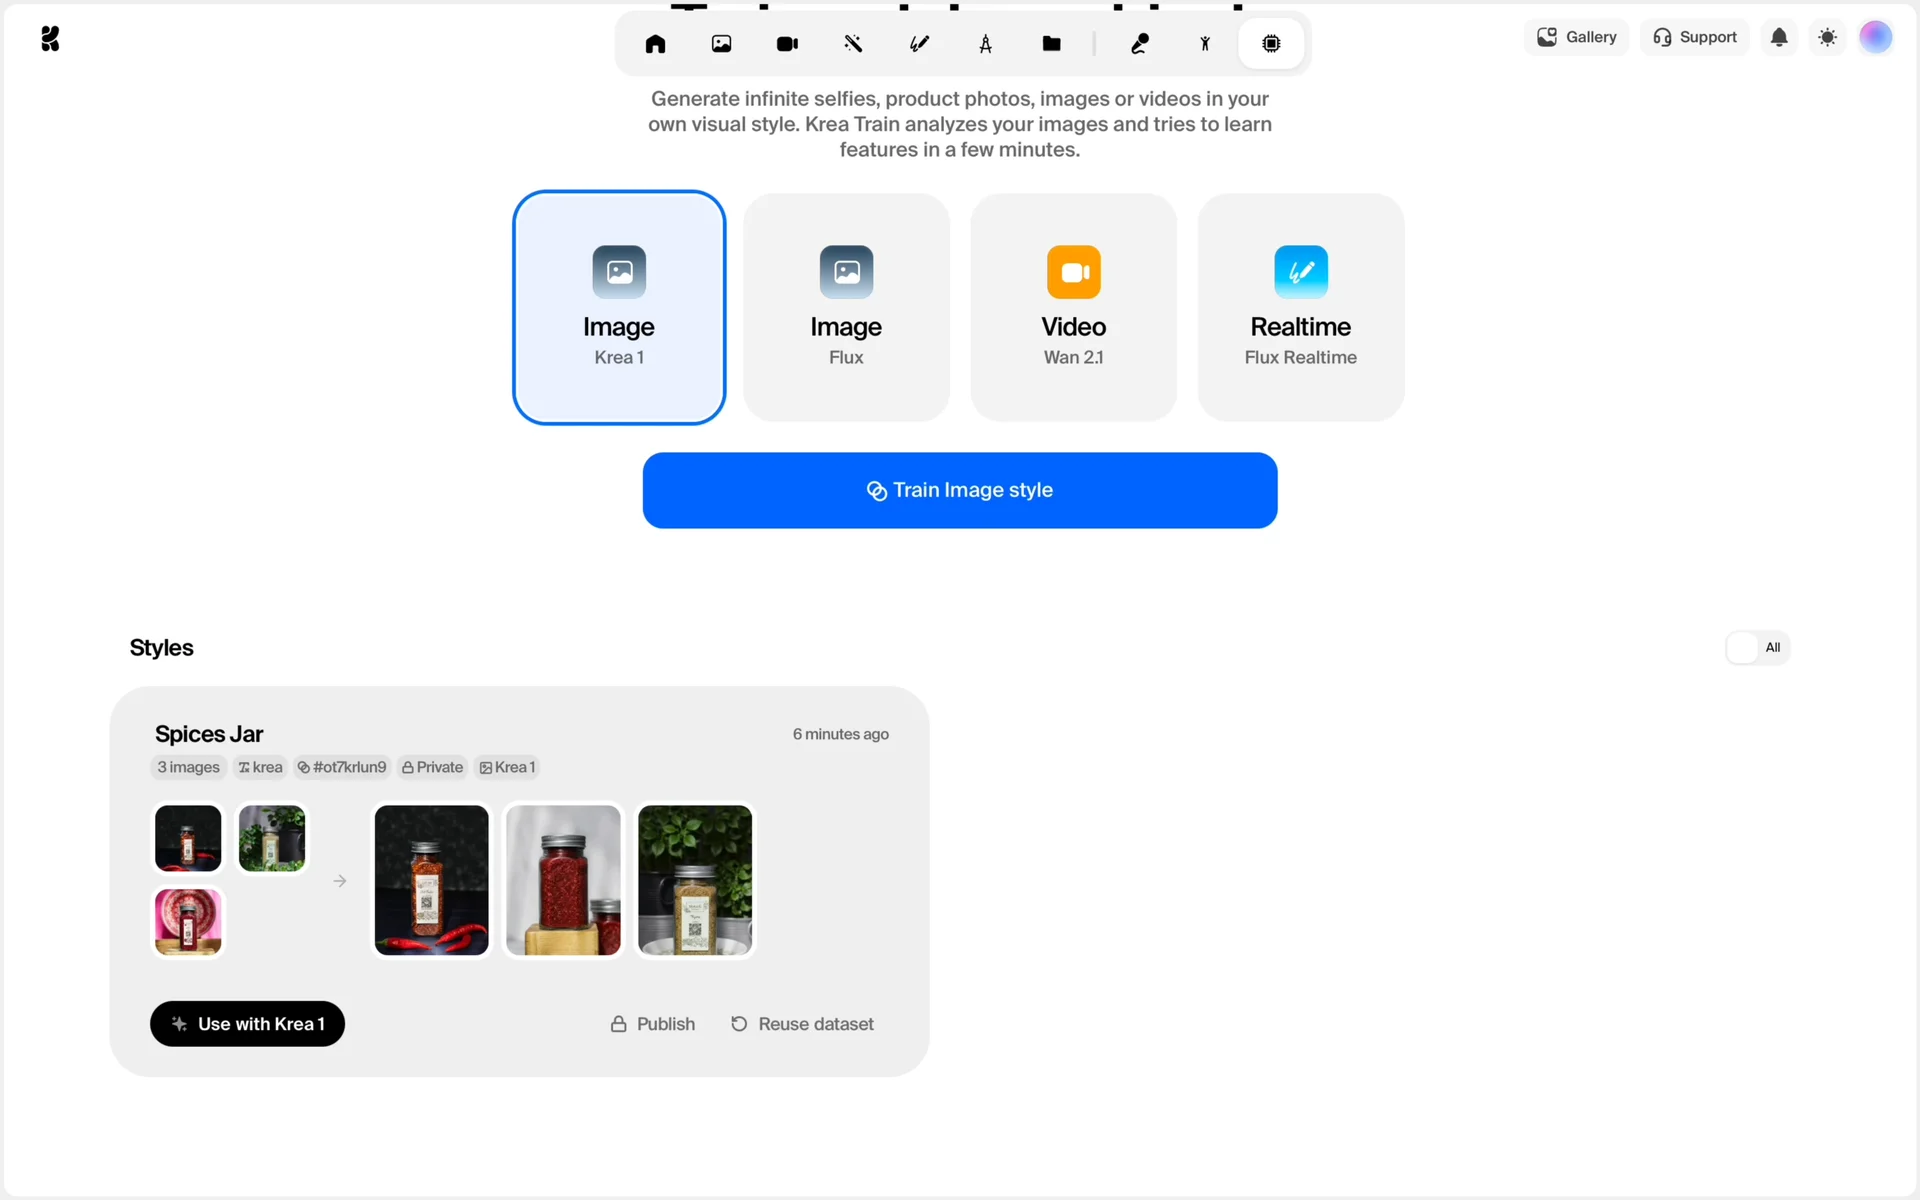Open the magic wand Enhancer tool
Screen dimensions: 1920x1200
tap(853, 44)
